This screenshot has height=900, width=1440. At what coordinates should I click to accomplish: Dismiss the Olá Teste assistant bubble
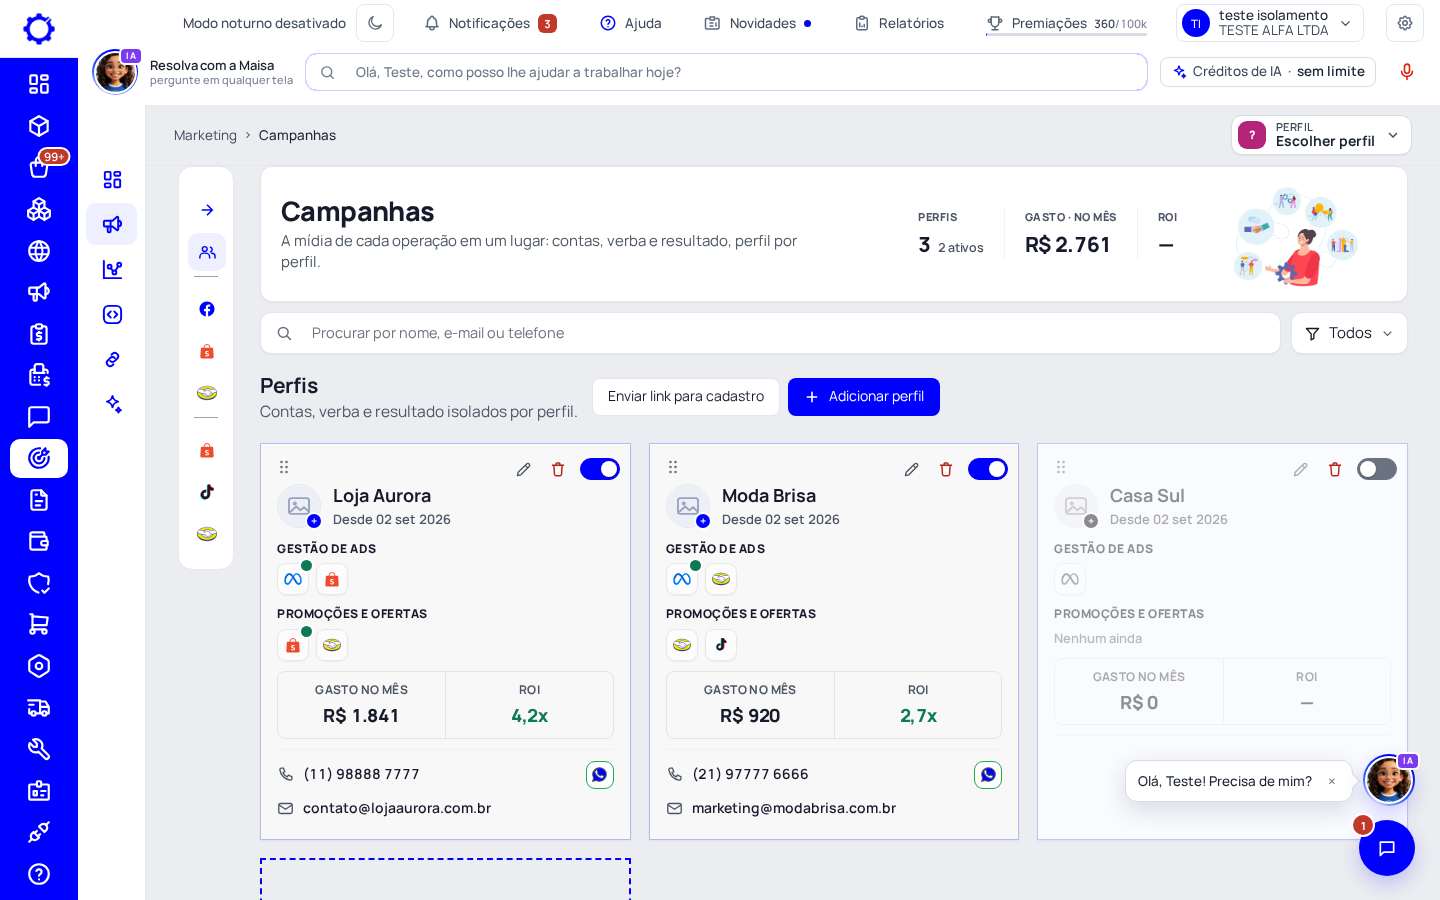coord(1332,782)
